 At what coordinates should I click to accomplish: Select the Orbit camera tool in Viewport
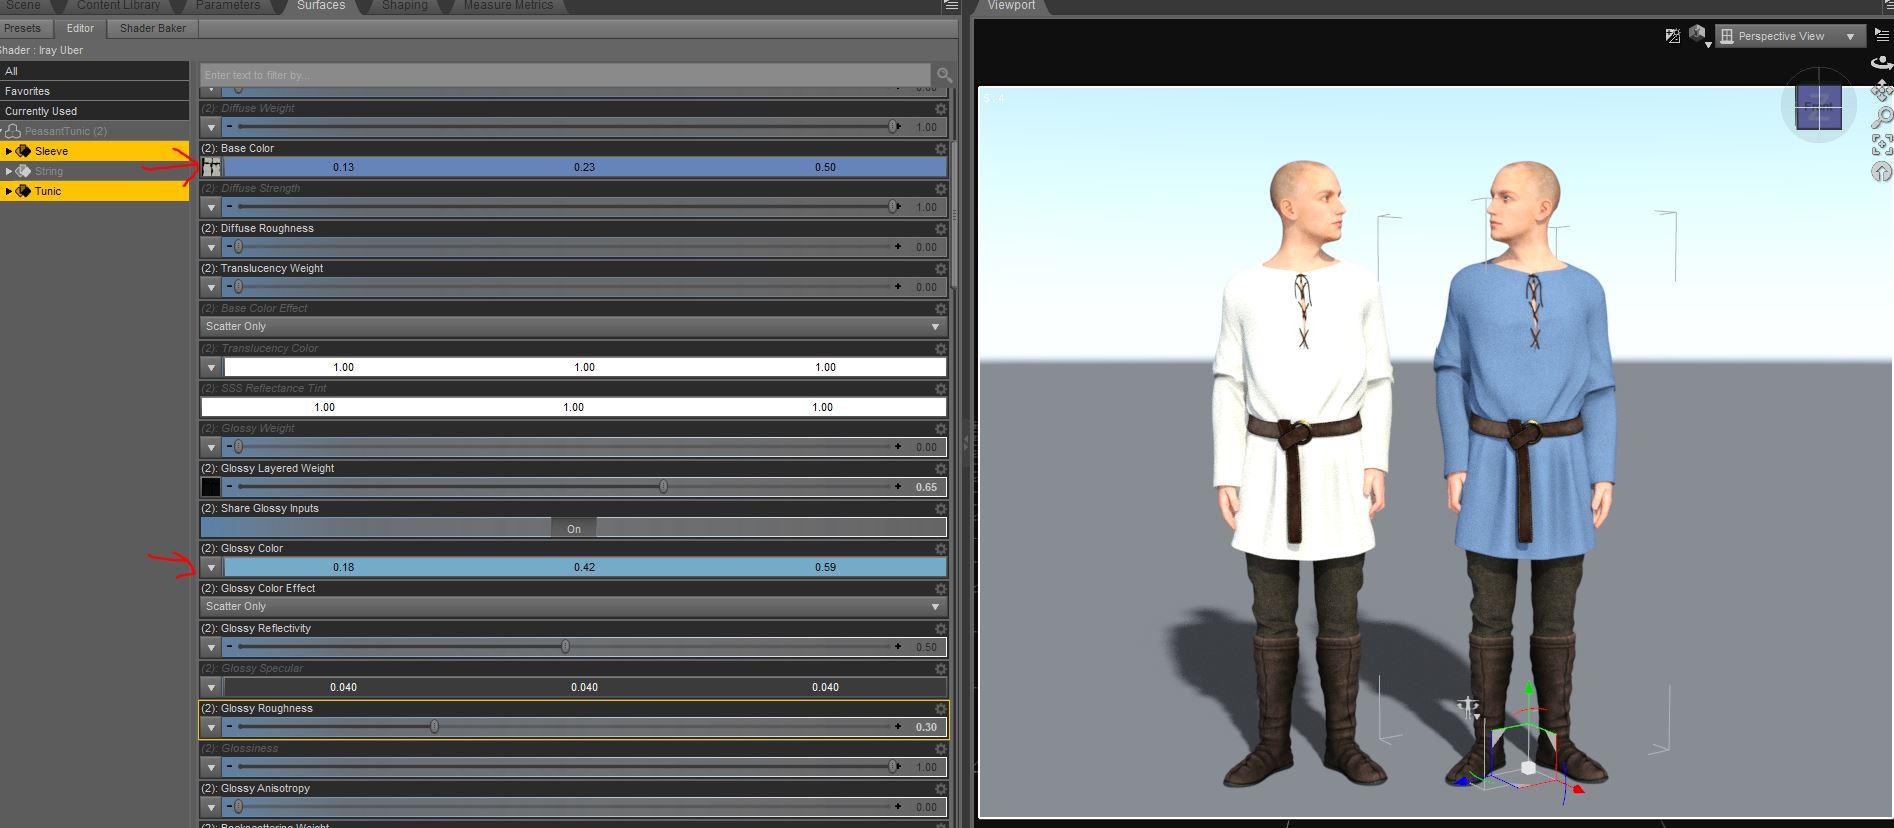1881,63
